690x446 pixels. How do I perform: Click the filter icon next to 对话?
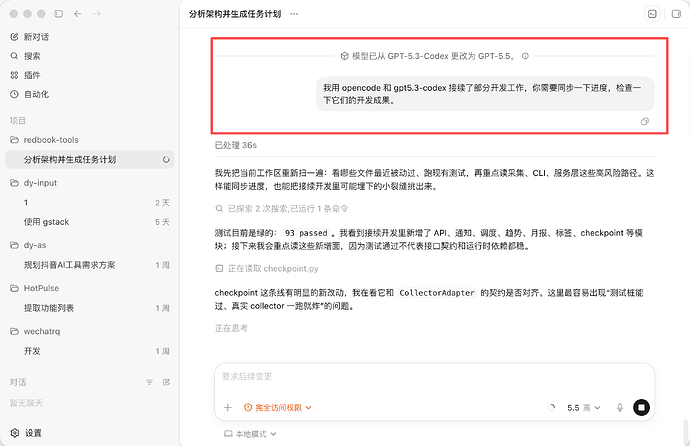pos(150,382)
